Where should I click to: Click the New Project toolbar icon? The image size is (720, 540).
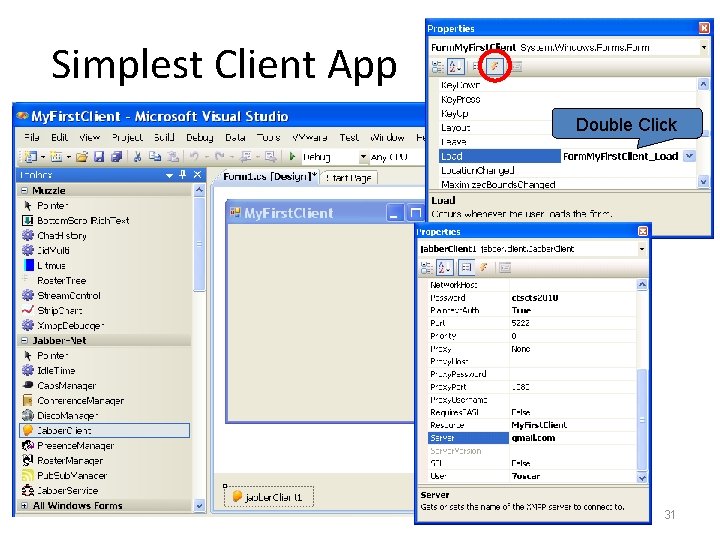pyautogui.click(x=30, y=157)
